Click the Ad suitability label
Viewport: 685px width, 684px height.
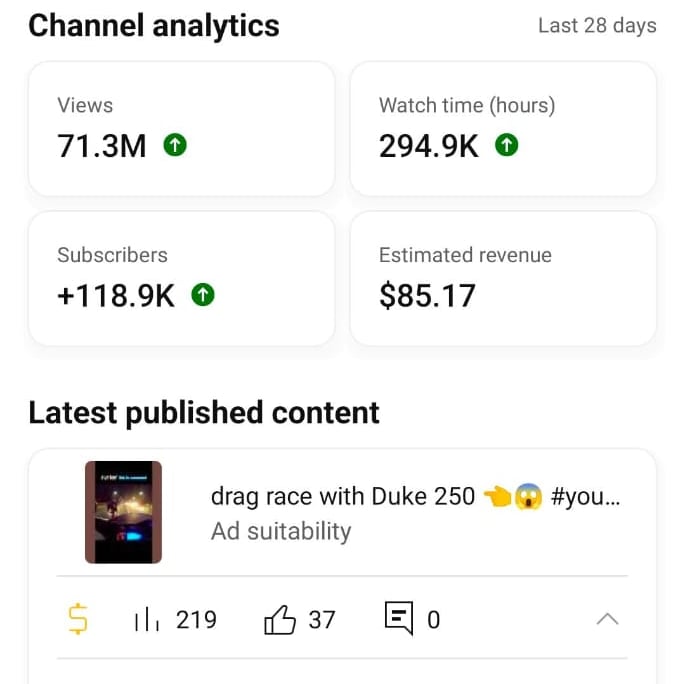click(x=281, y=531)
